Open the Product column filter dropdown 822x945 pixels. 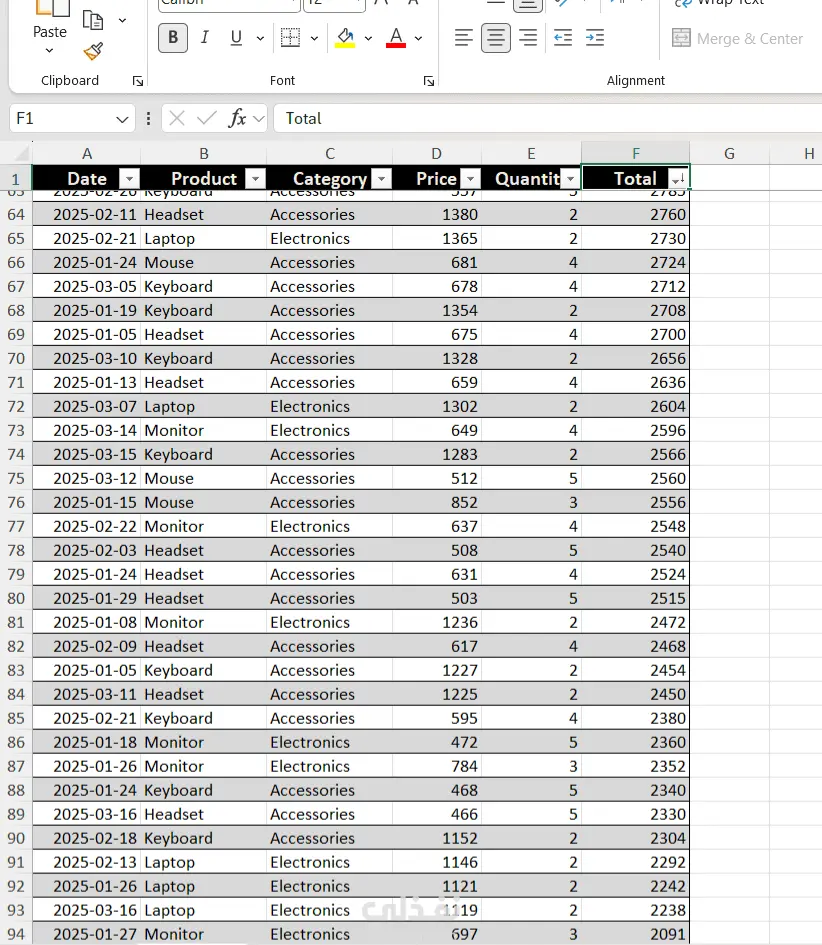pos(256,178)
